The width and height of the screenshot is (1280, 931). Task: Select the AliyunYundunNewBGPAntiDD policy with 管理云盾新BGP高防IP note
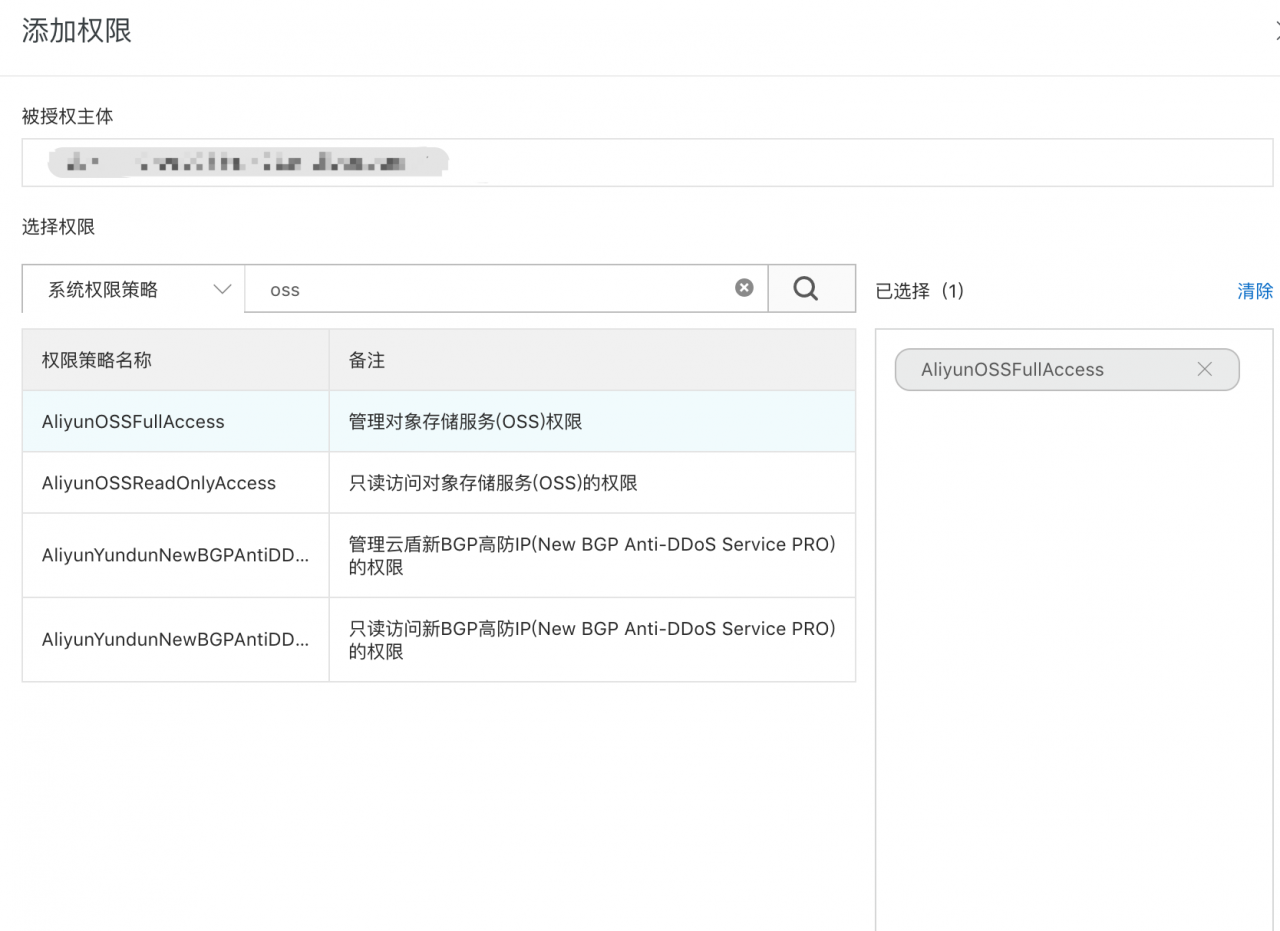438,555
